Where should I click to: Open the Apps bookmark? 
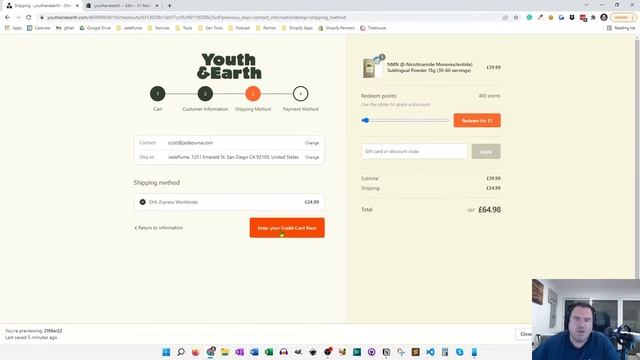13,28
